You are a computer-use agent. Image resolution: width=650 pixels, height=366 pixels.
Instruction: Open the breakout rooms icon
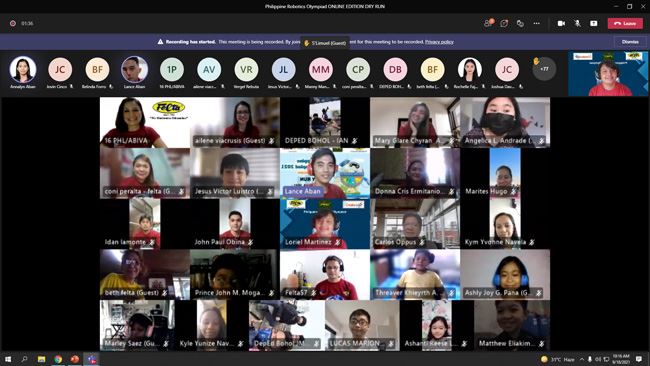520,23
